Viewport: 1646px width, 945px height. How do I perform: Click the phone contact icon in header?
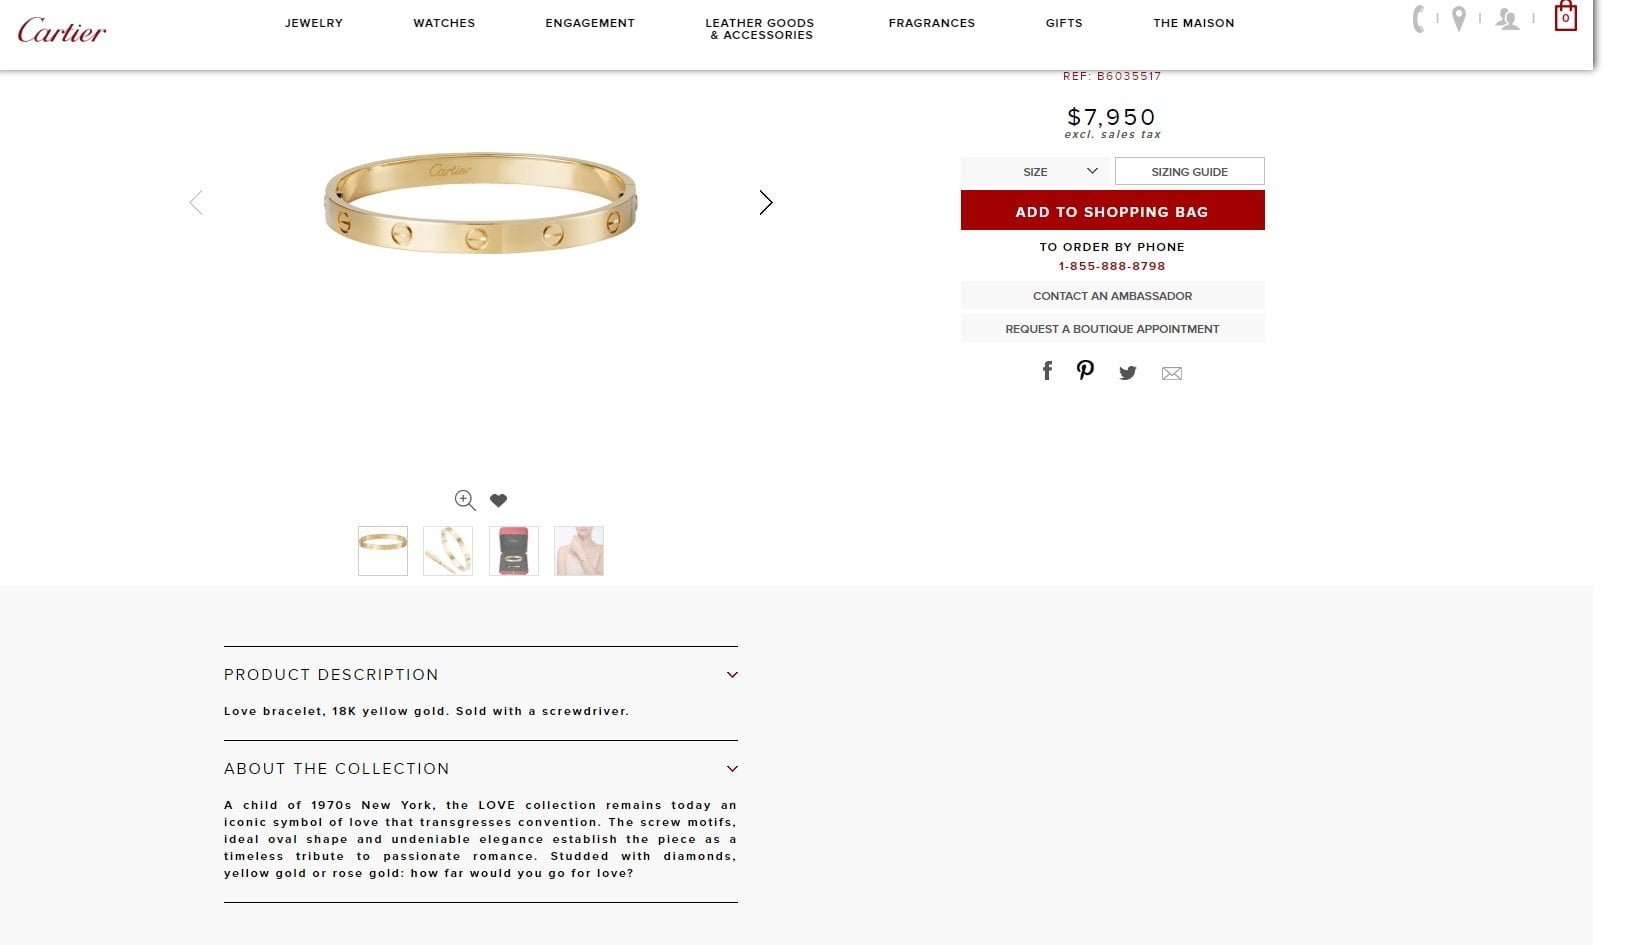[1418, 19]
